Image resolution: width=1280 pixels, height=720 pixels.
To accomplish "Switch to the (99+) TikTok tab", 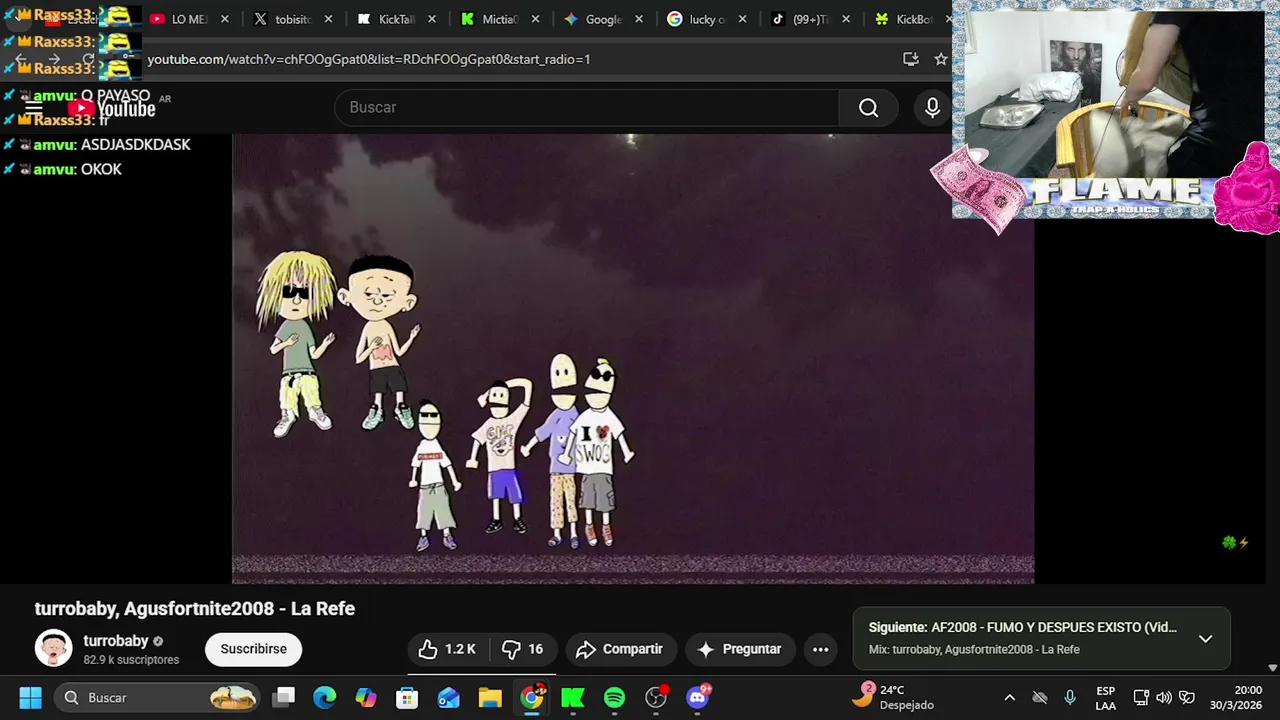I will click(x=812, y=19).
